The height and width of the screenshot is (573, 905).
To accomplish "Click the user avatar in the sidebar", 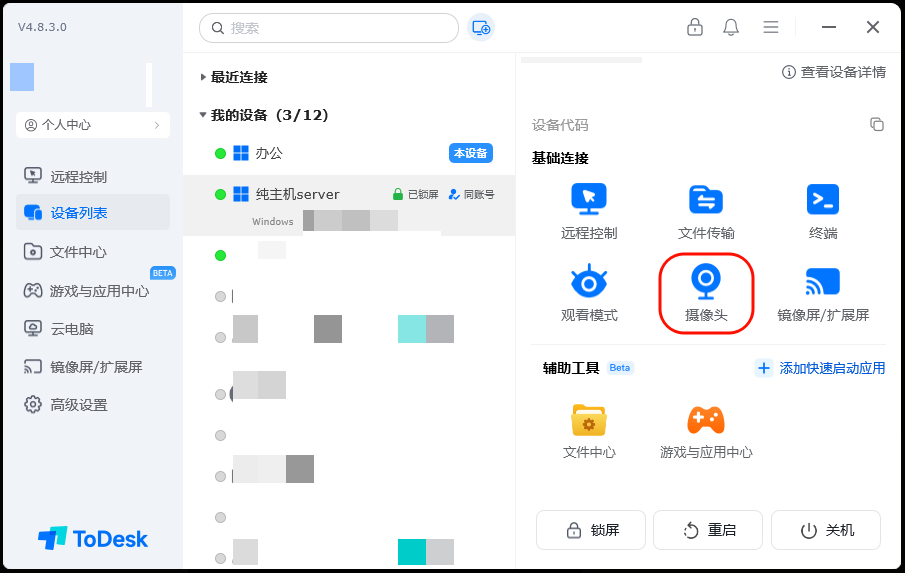I will click(x=22, y=77).
